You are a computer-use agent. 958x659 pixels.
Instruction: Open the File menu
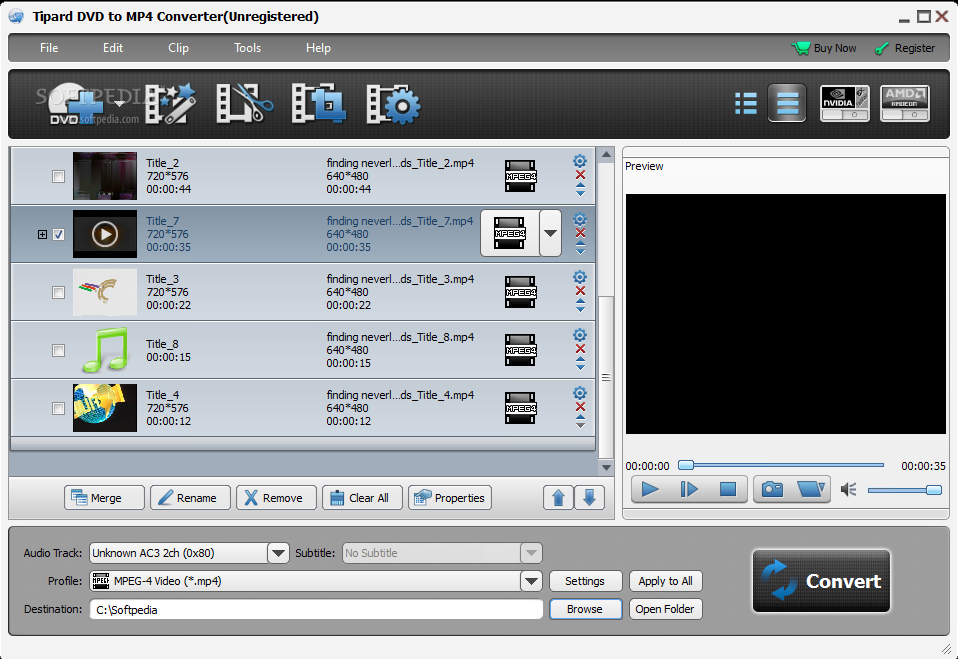[x=49, y=48]
